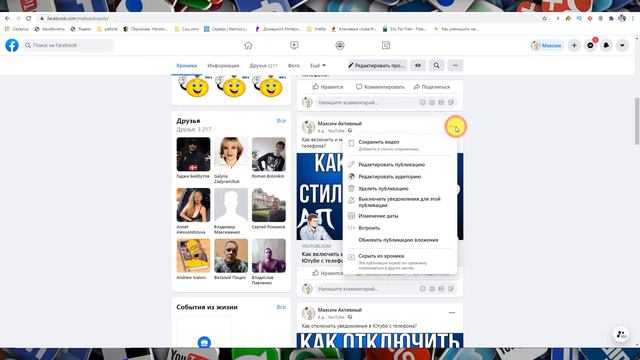640x360 pixels.
Task: Switch to the Информация tab
Action: [x=223, y=65]
